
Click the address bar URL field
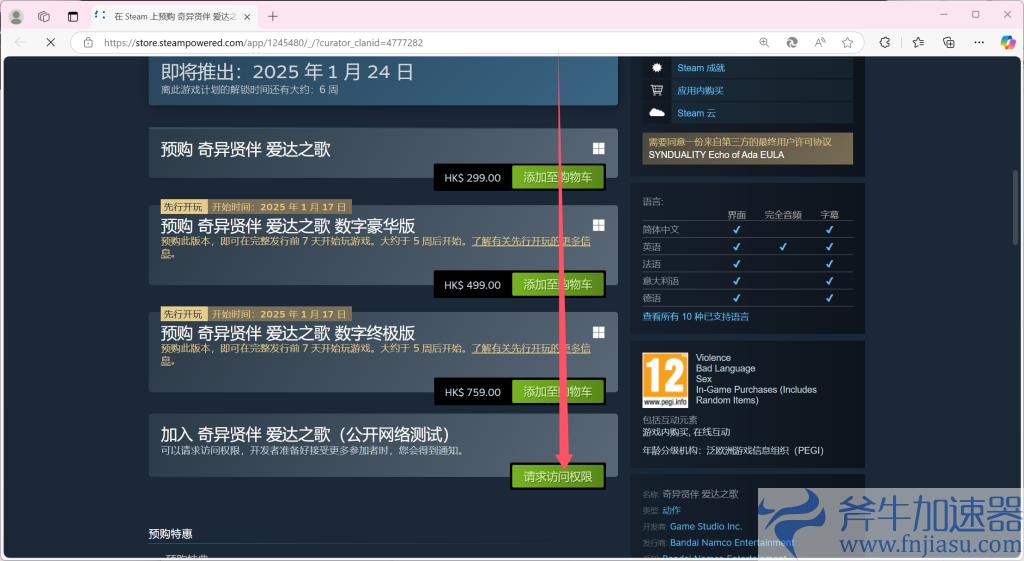(263, 42)
